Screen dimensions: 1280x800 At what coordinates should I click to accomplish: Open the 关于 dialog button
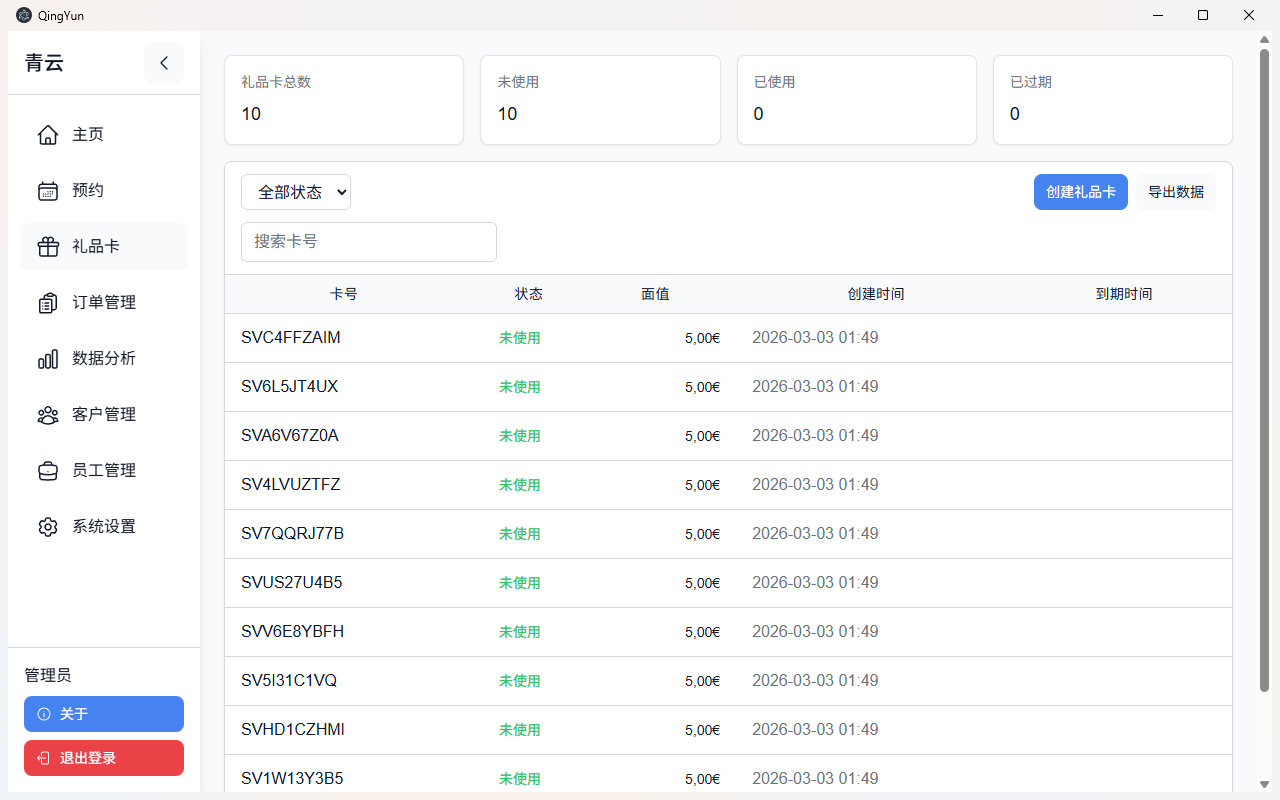pyautogui.click(x=104, y=714)
